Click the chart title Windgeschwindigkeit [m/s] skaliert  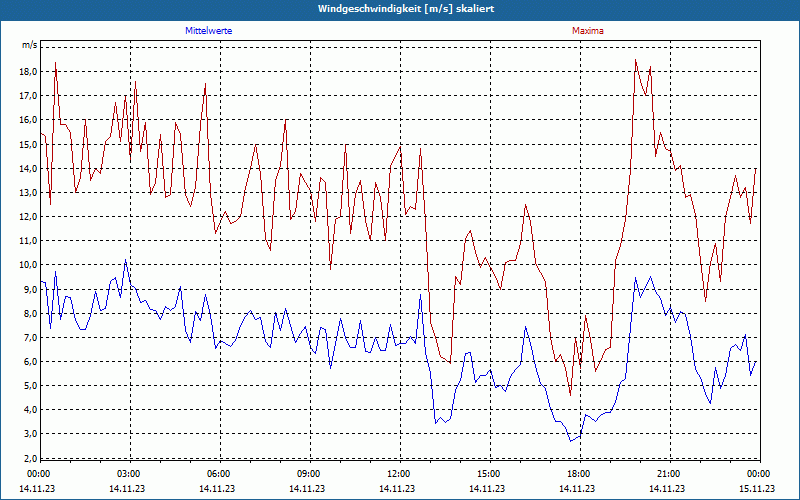coord(406,9)
